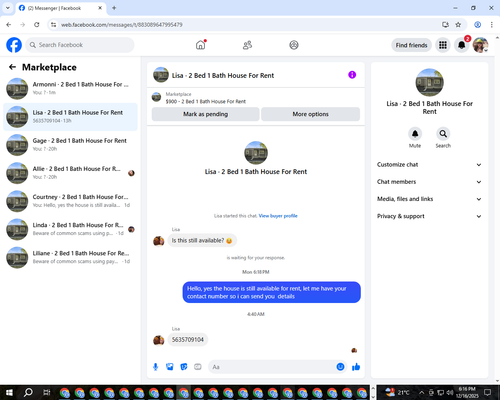Screen dimensions: 500x400
Task: Go to Facebook Home icon
Action: [200, 45]
